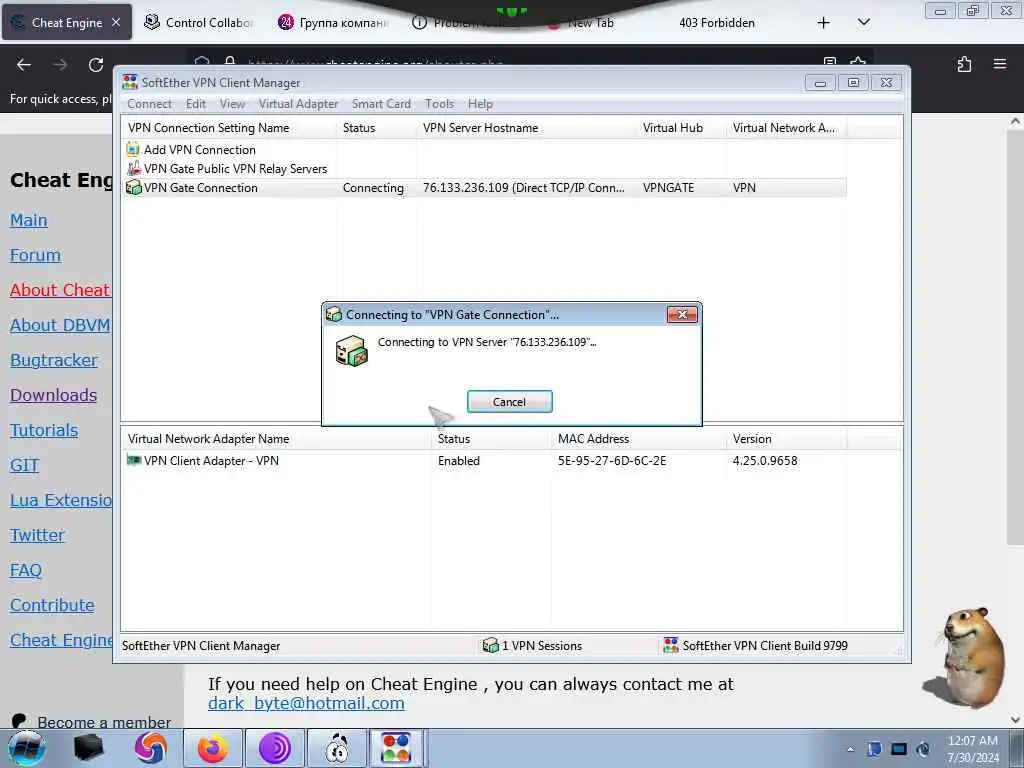Open a new browser tab with plus

click(x=824, y=22)
